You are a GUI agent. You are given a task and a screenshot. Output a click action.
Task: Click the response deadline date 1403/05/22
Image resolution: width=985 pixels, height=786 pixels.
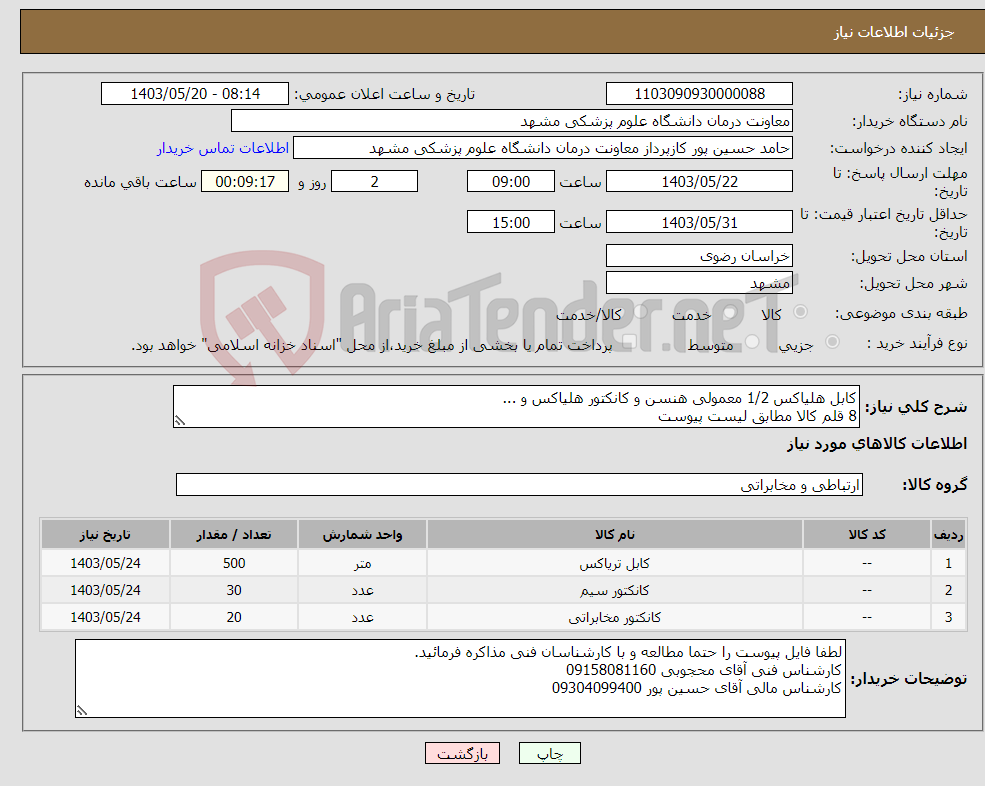699,182
